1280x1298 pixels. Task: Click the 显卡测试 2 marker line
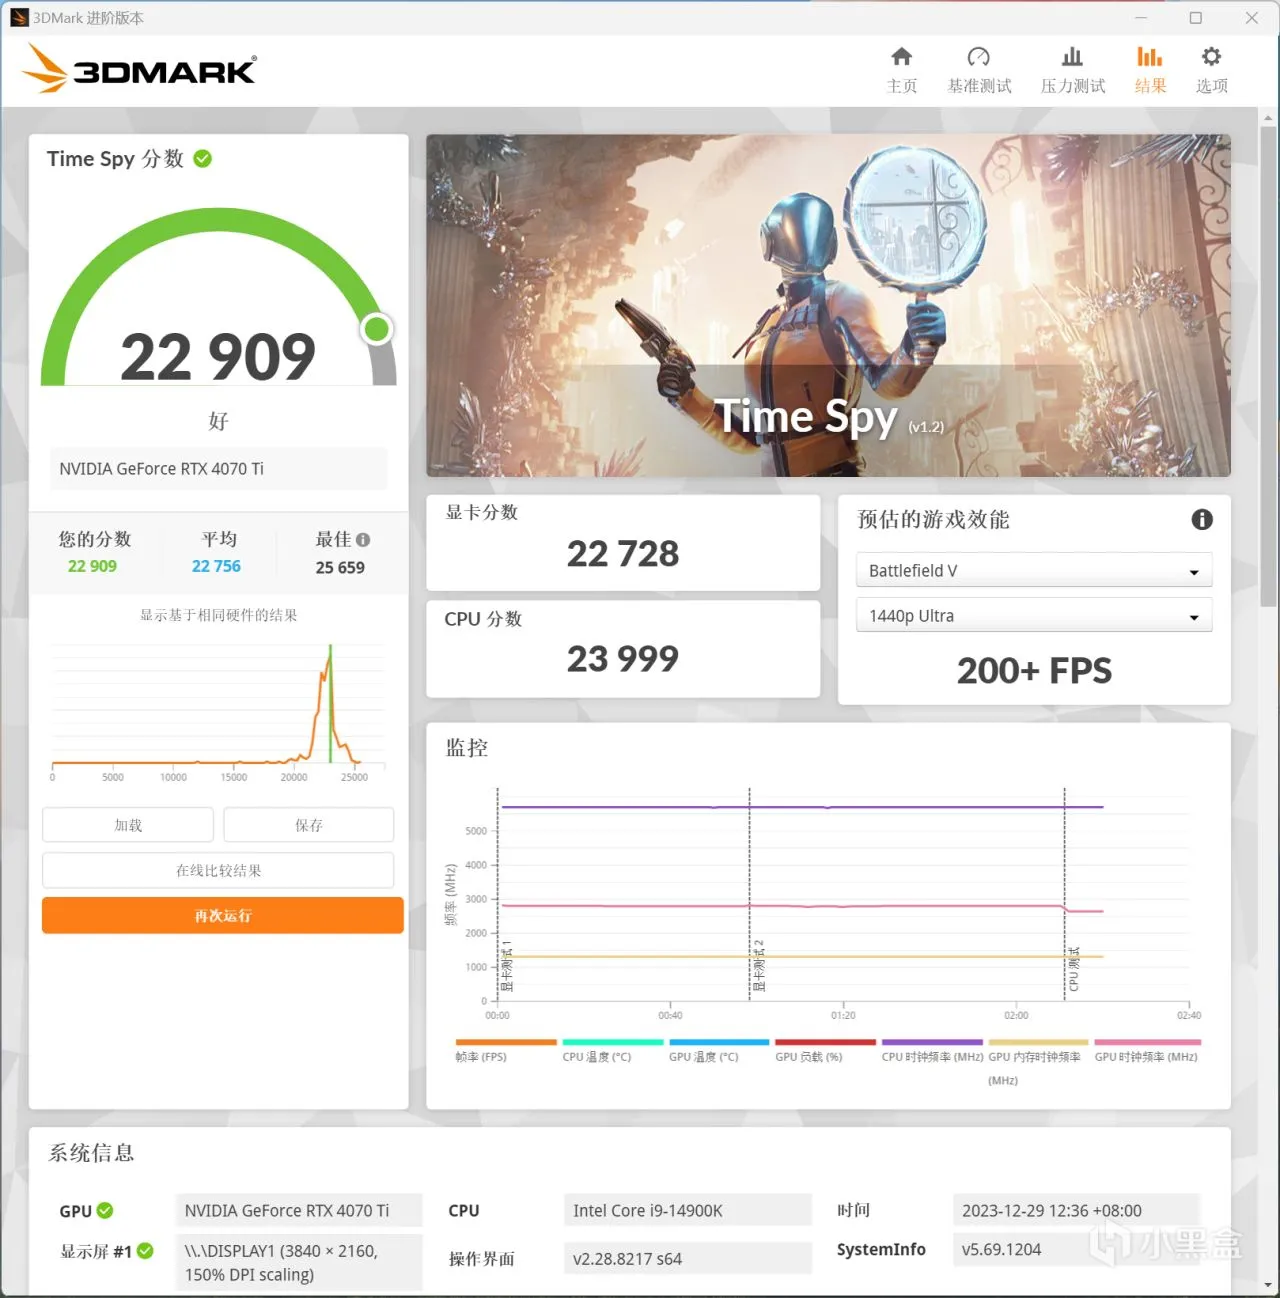[750, 893]
